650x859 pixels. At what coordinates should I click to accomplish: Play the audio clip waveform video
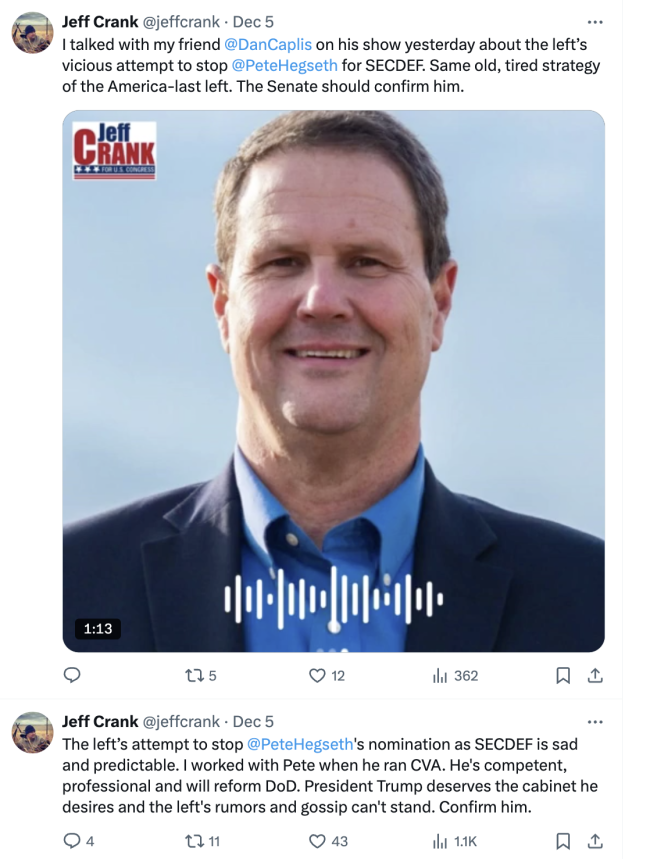coord(333,381)
